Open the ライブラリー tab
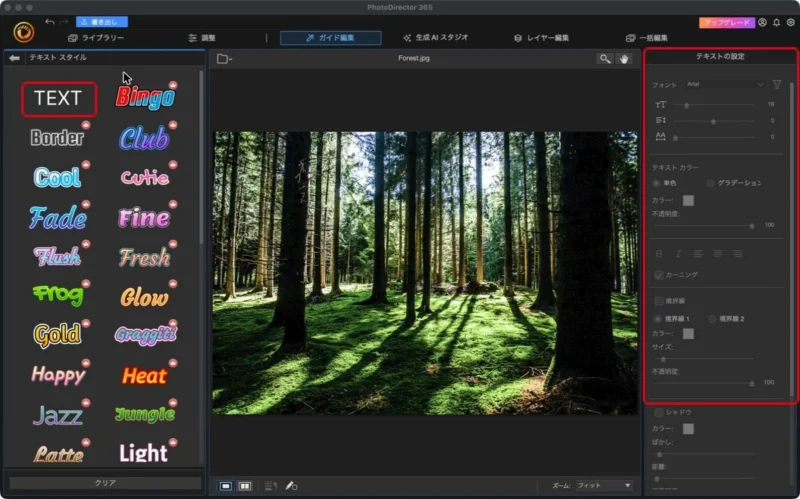Screen dimensions: 800x499 click(x=96, y=38)
